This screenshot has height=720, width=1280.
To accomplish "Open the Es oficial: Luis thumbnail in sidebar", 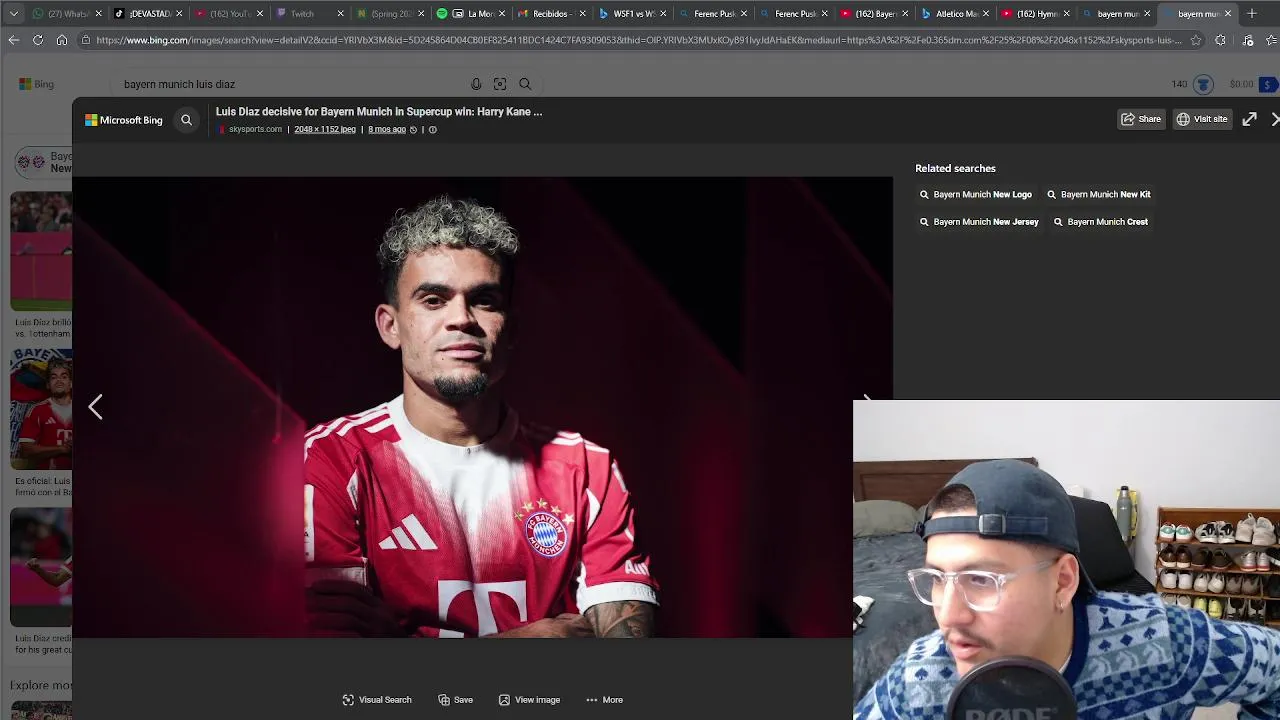I will pos(41,409).
